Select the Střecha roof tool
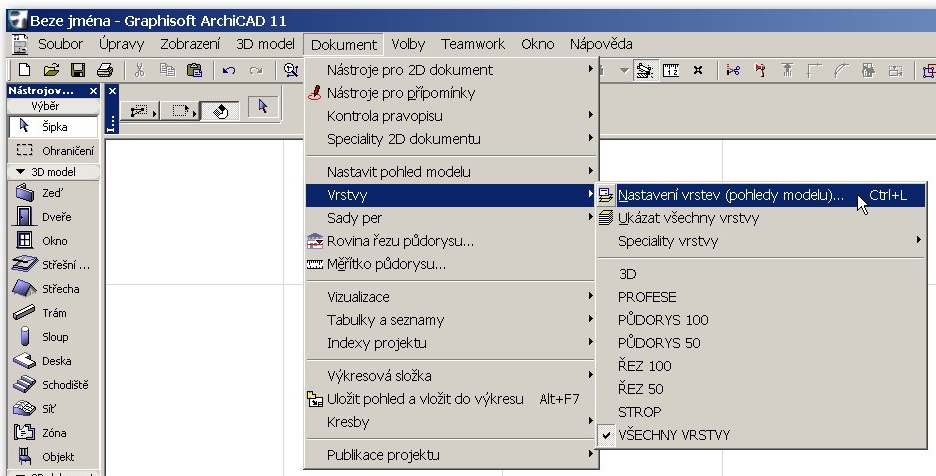The height and width of the screenshot is (476, 936). 53,288
